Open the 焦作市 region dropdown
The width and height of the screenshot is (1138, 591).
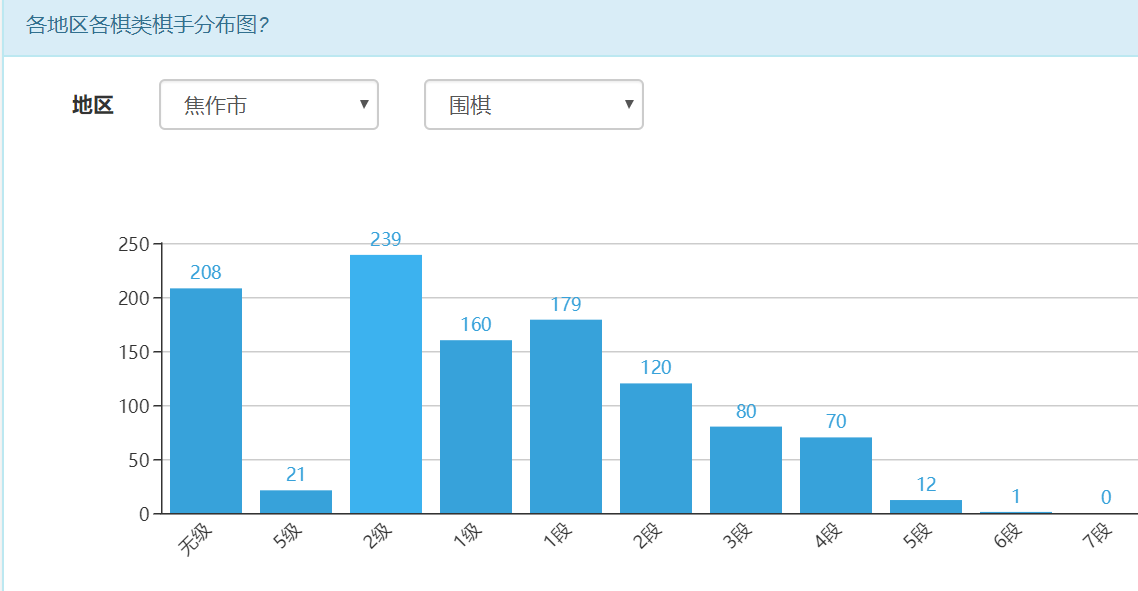point(268,105)
